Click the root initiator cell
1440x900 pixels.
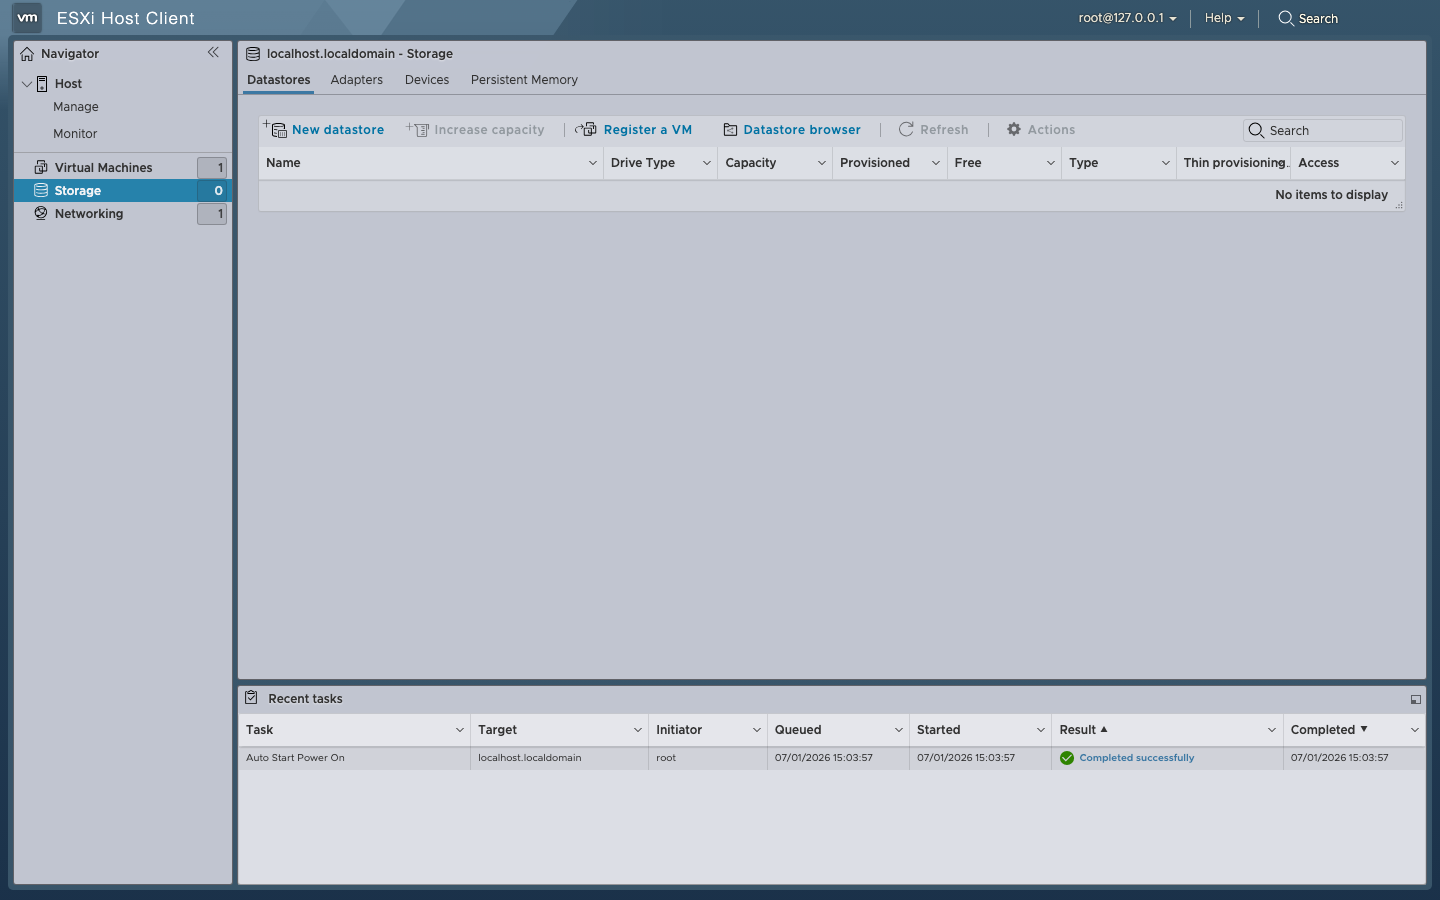click(708, 758)
